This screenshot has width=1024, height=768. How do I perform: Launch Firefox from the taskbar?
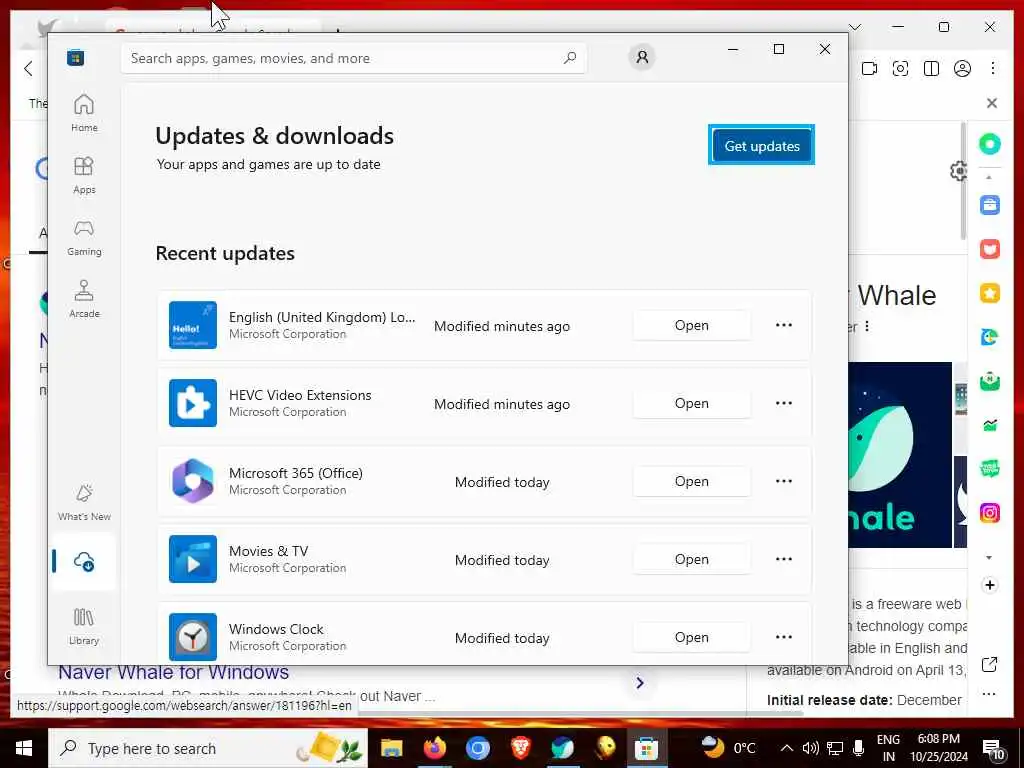point(434,748)
